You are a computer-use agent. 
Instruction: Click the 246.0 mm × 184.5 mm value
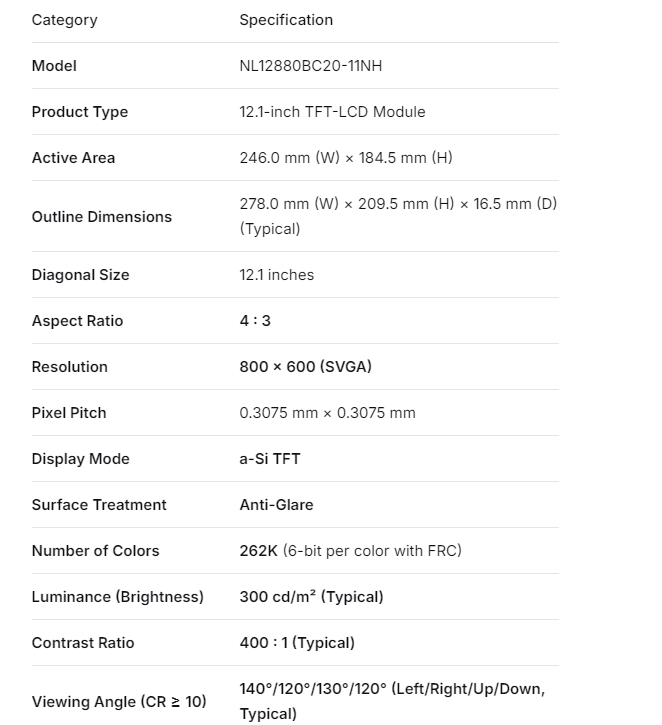click(346, 158)
